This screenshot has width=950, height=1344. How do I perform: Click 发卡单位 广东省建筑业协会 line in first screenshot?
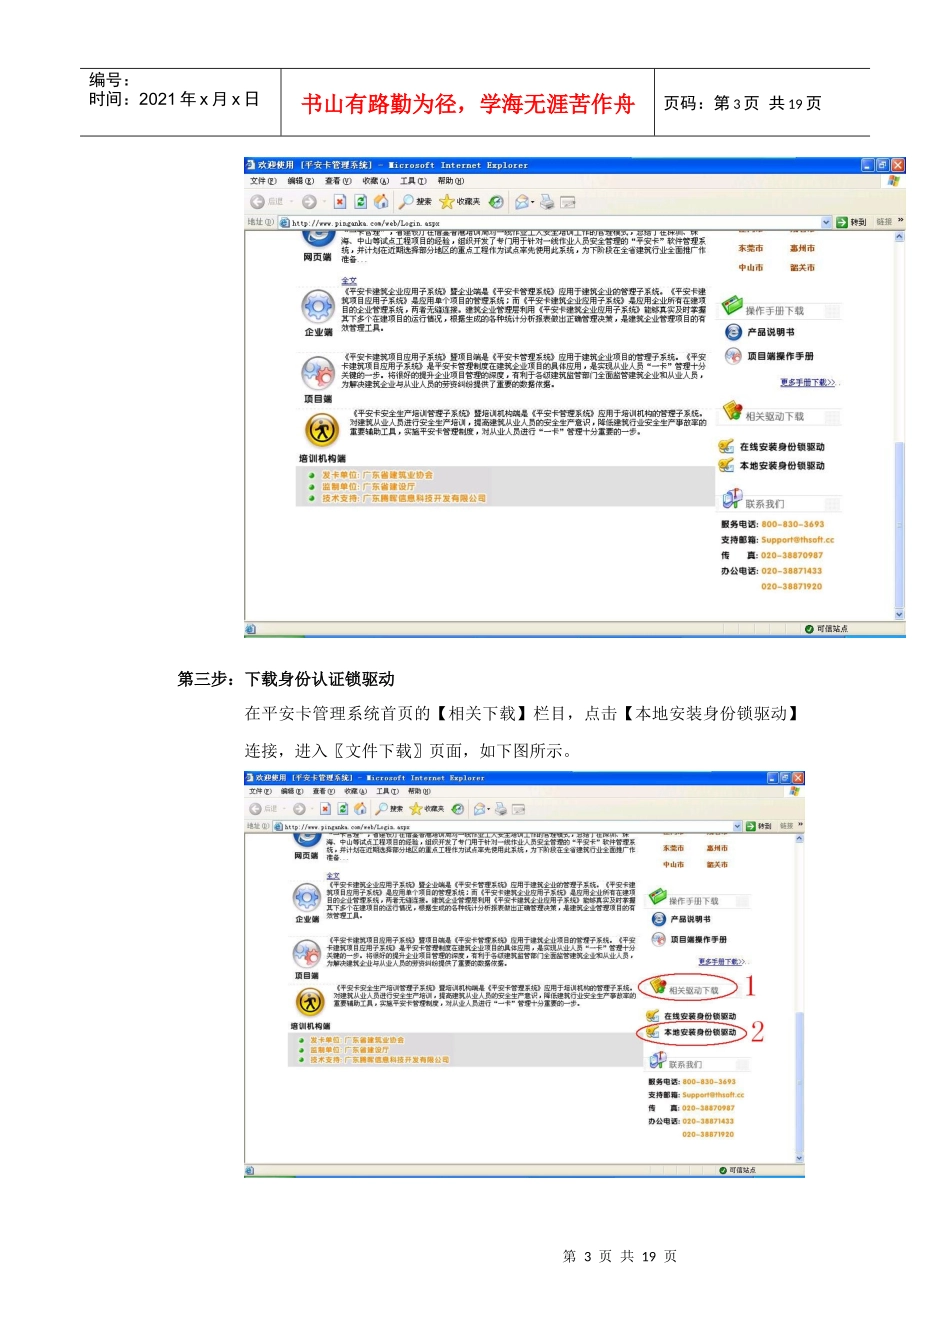[x=377, y=476]
